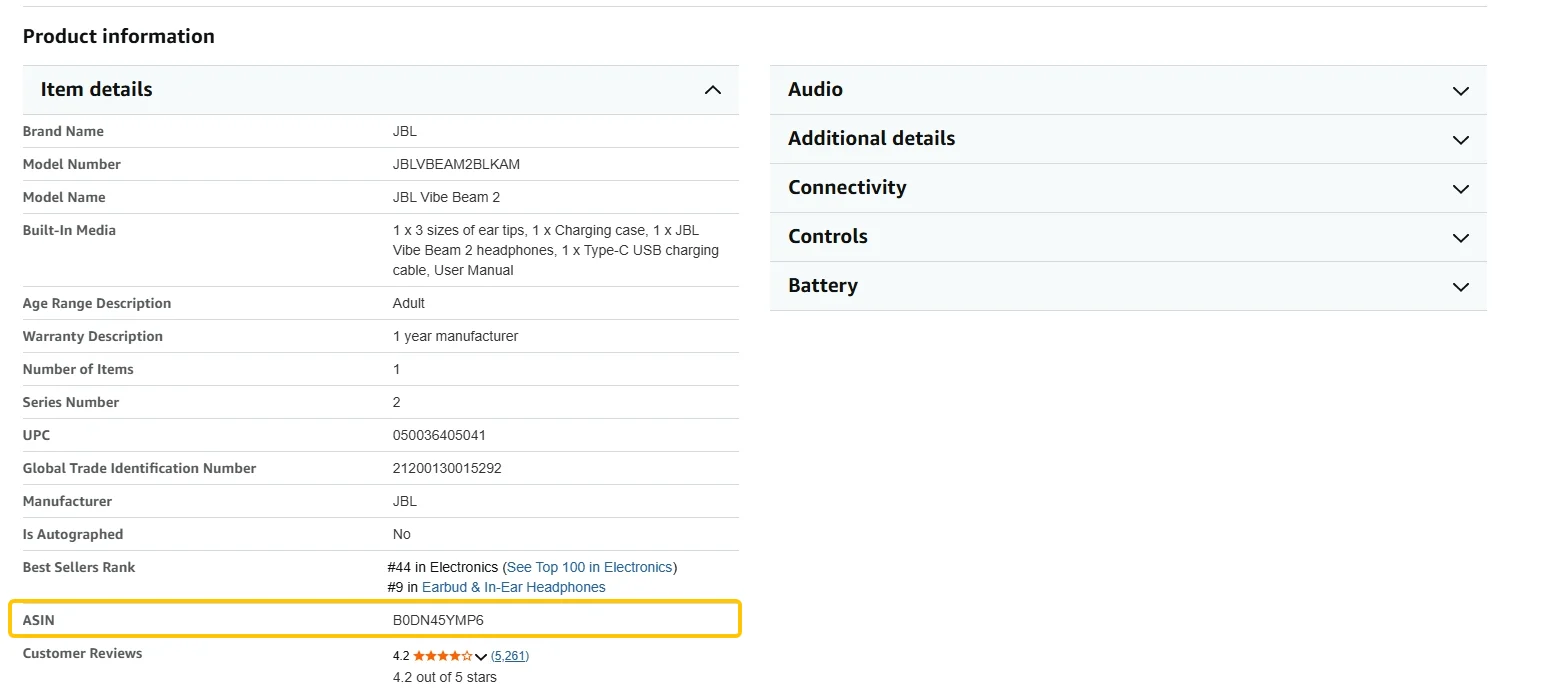The image size is (1541, 691).
Task: Select the UPC value 050036405041
Action: point(439,435)
